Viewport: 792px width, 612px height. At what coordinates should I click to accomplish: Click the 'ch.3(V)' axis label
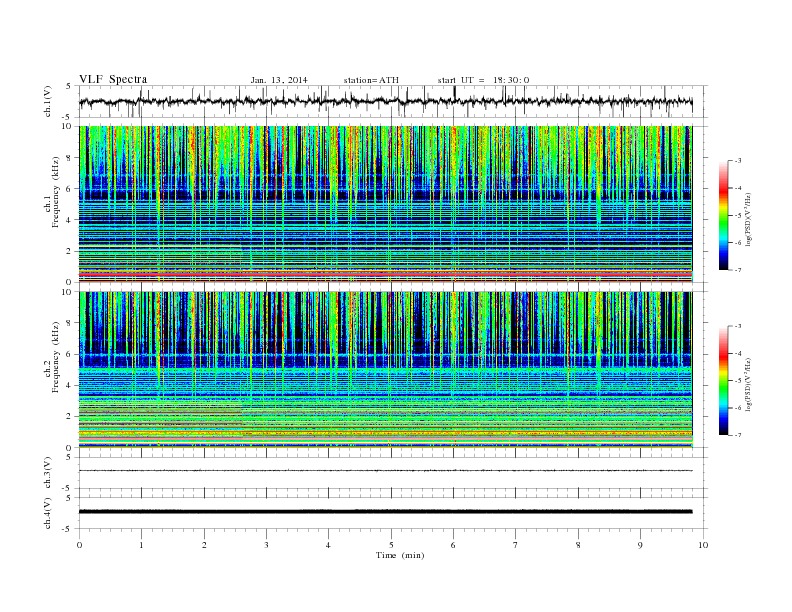point(48,473)
